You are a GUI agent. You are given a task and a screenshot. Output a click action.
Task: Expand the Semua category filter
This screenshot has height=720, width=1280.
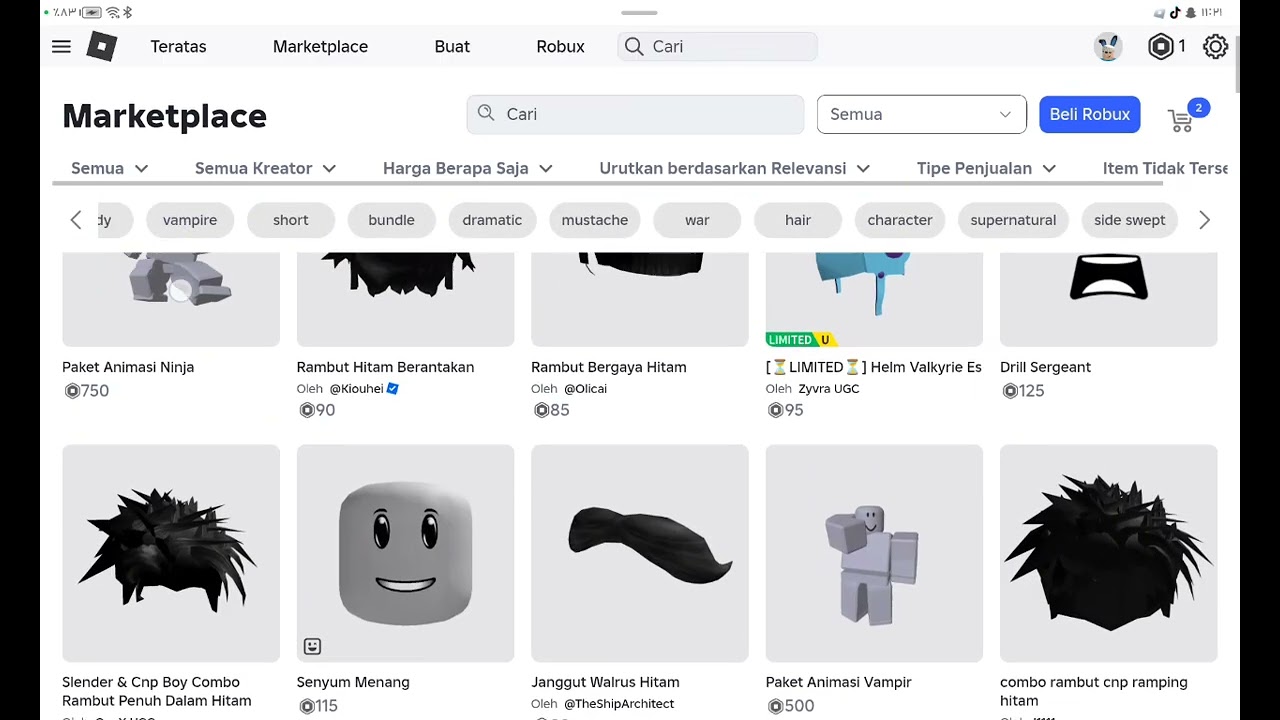coord(110,168)
